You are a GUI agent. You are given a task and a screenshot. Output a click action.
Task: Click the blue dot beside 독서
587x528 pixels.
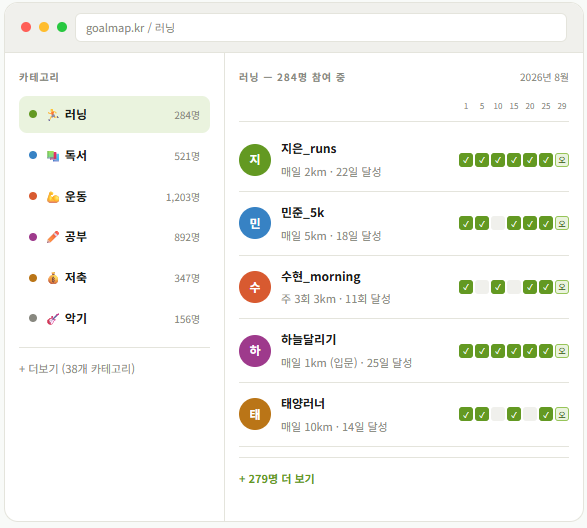[33, 155]
